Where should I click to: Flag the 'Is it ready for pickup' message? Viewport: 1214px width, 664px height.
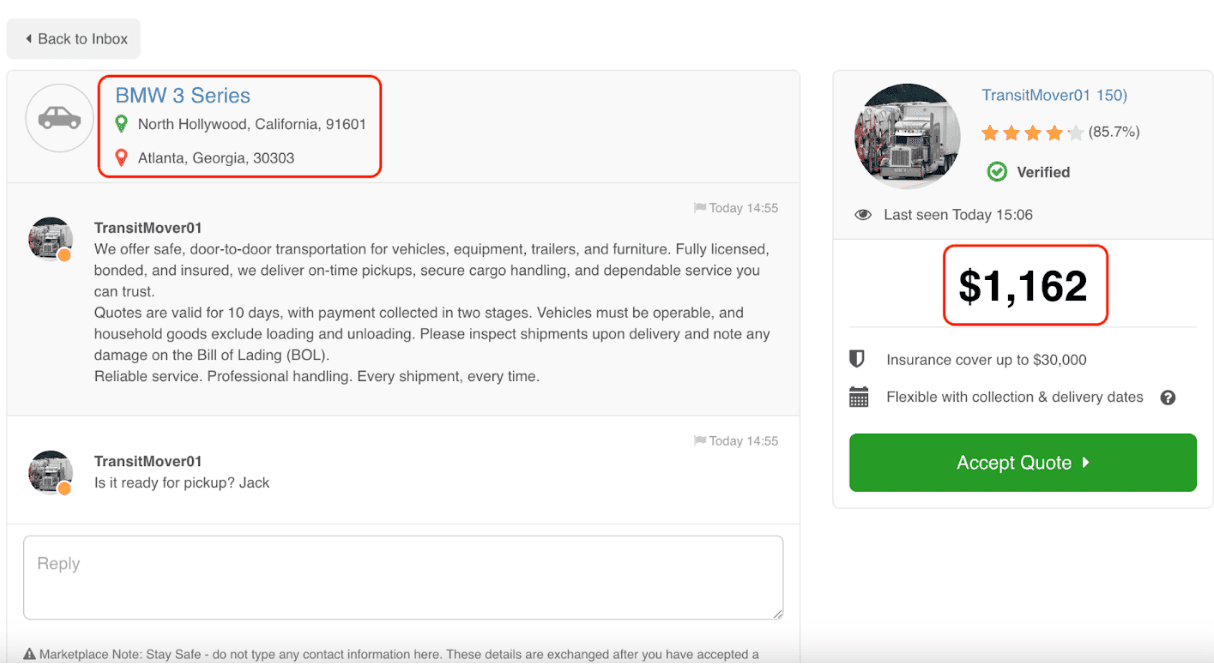click(x=699, y=441)
